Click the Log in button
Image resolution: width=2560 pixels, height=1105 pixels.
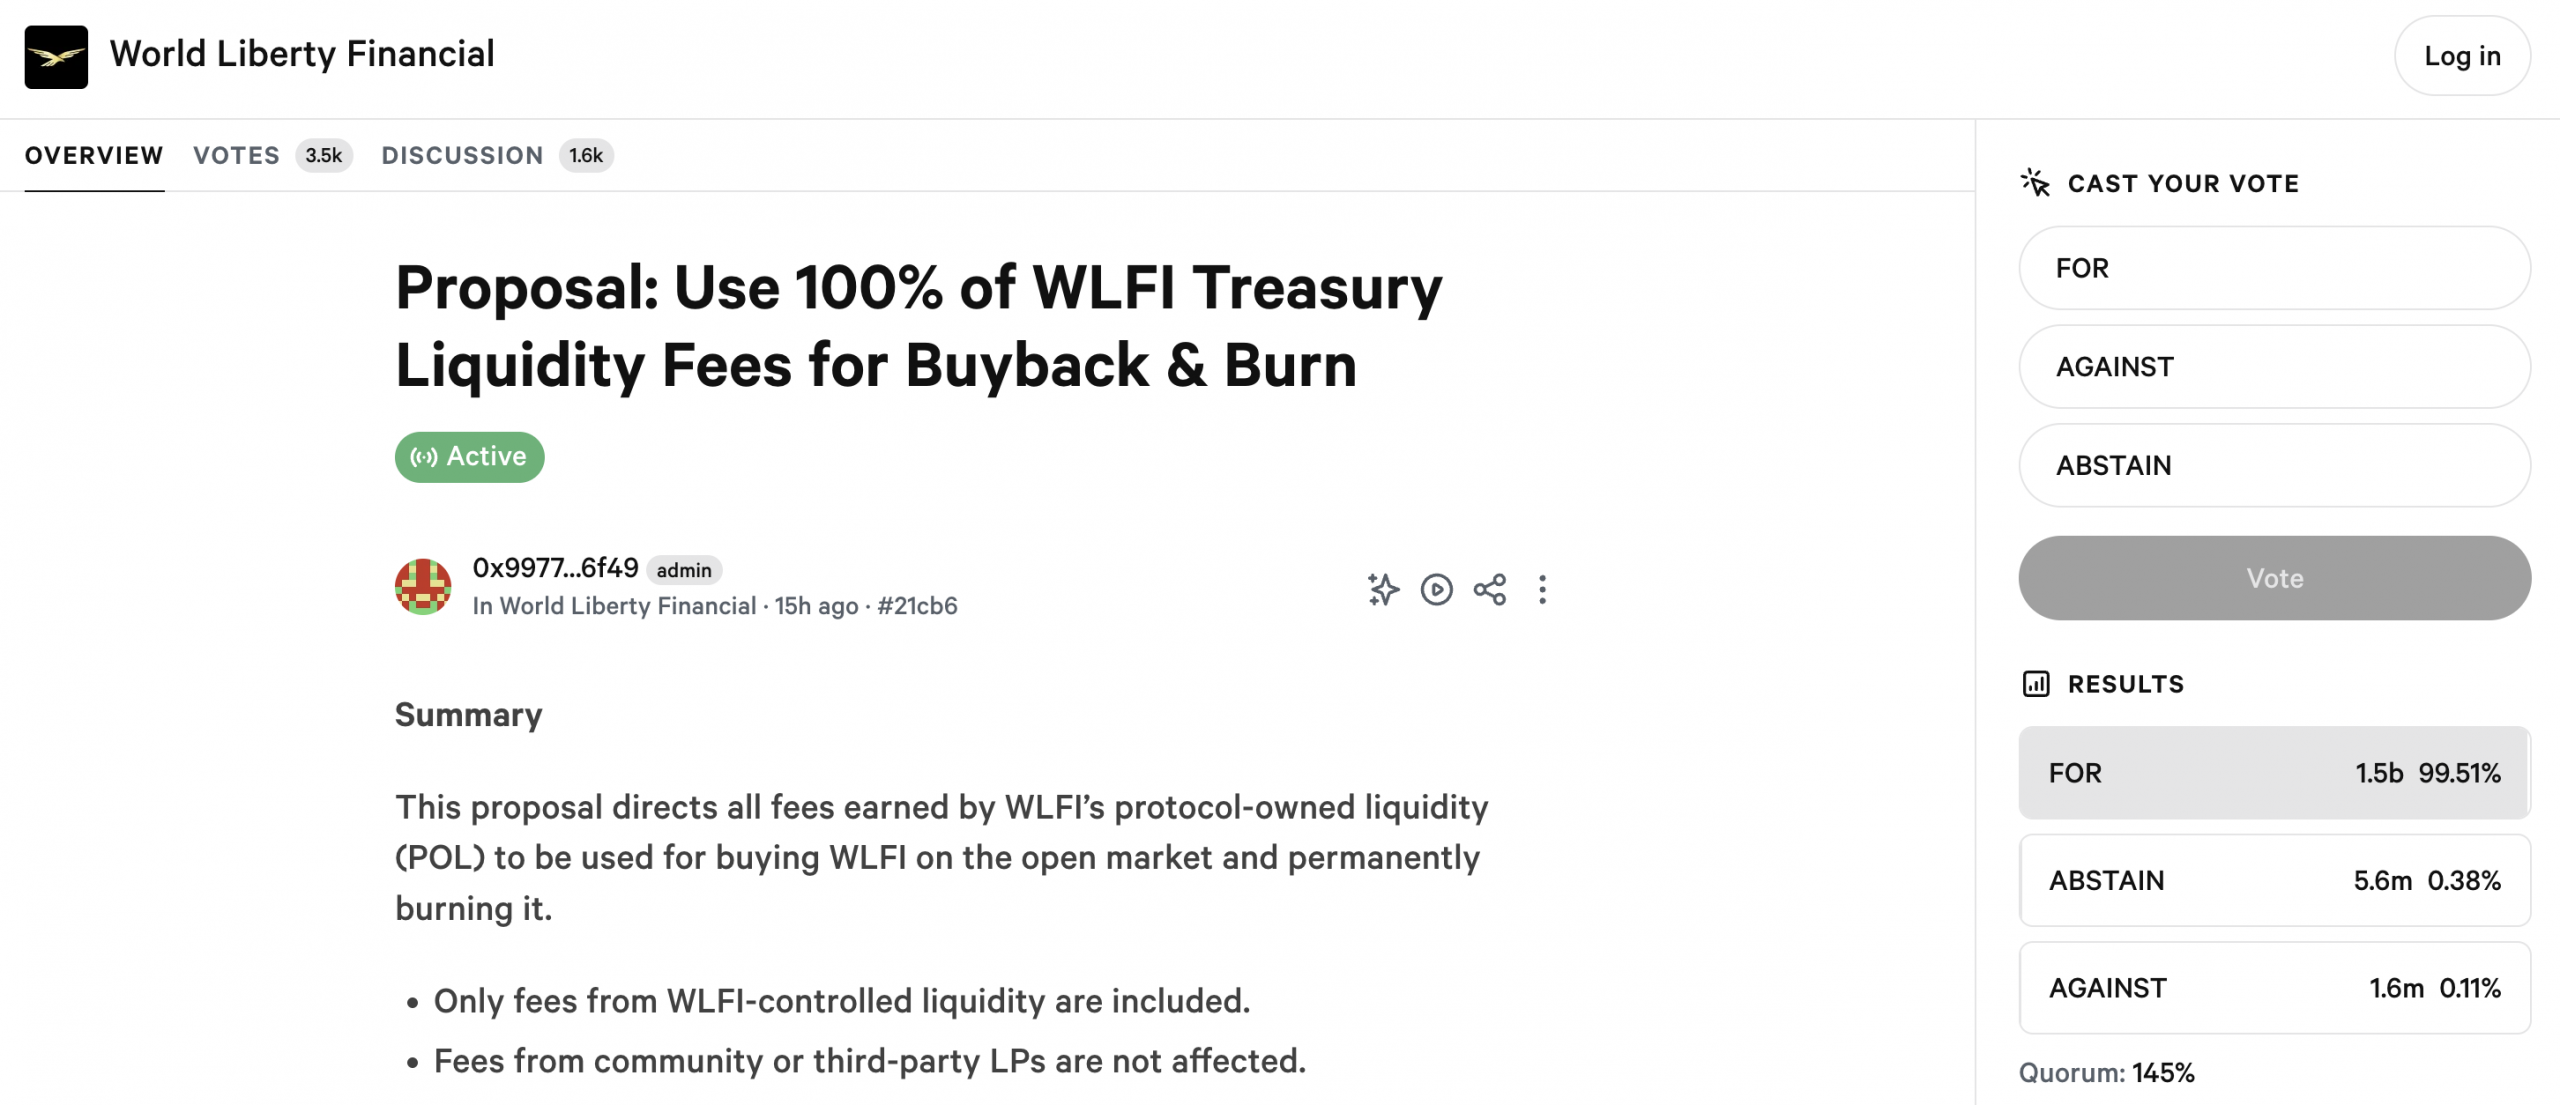pyautogui.click(x=2461, y=56)
